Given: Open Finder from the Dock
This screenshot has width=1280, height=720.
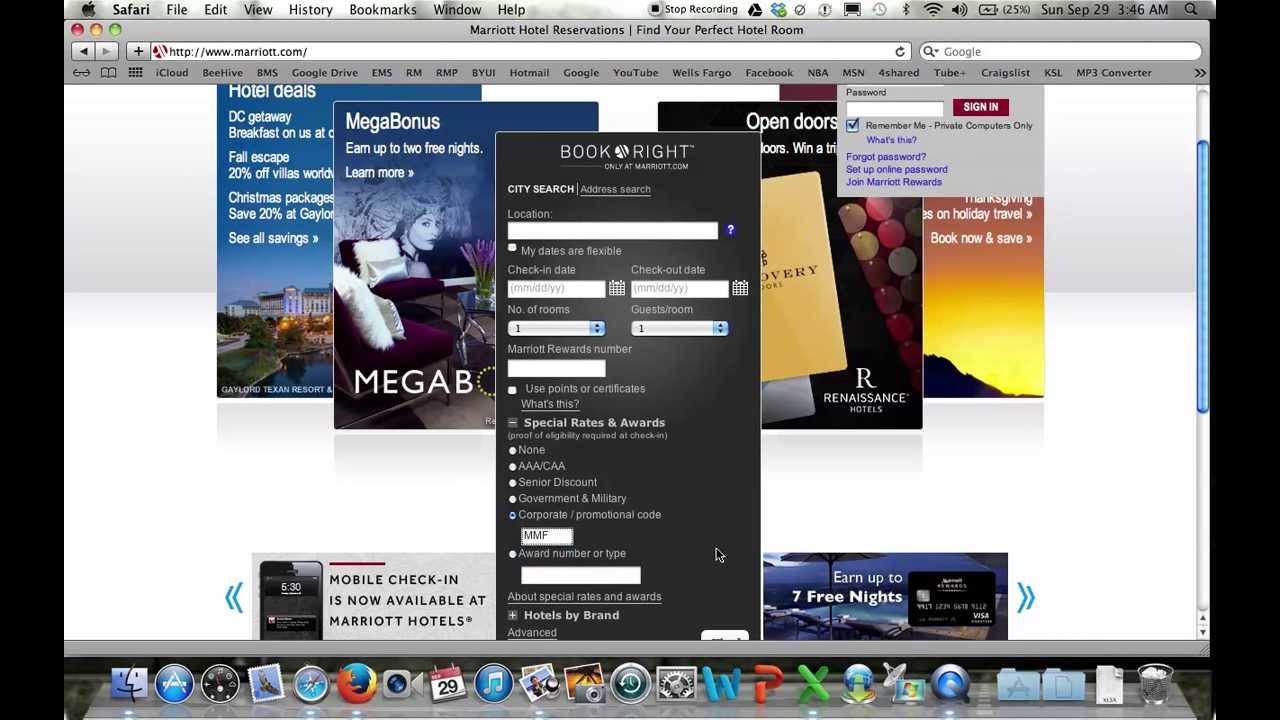Looking at the screenshot, I should pyautogui.click(x=129, y=685).
